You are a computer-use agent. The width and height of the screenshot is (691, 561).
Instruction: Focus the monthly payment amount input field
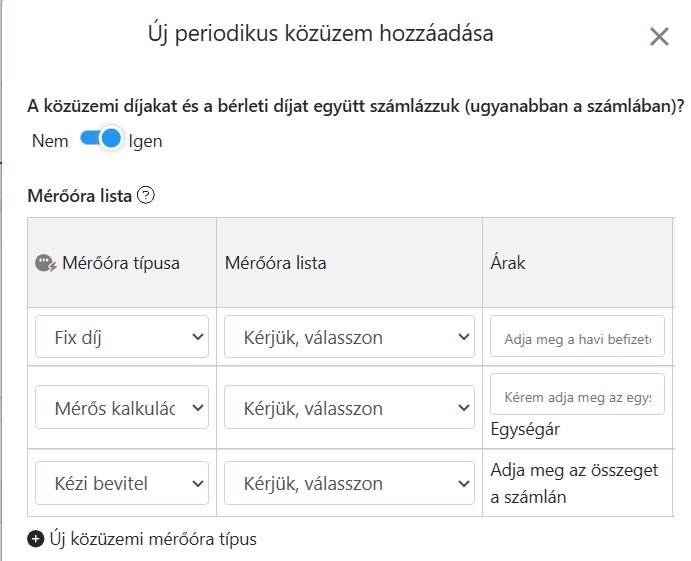click(x=577, y=337)
